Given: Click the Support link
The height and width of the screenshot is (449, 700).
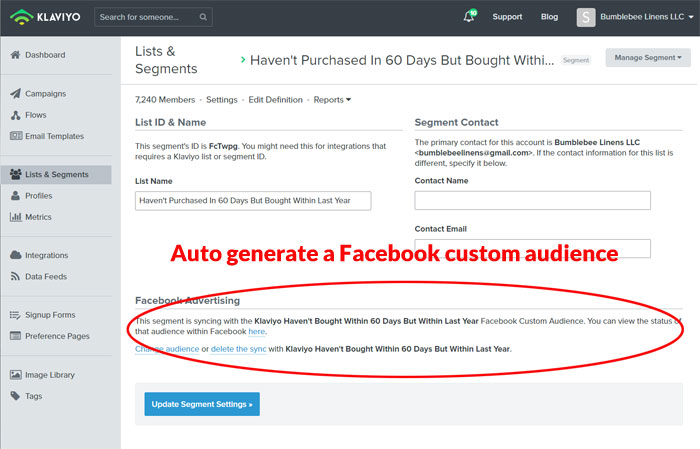Looking at the screenshot, I should (x=507, y=17).
